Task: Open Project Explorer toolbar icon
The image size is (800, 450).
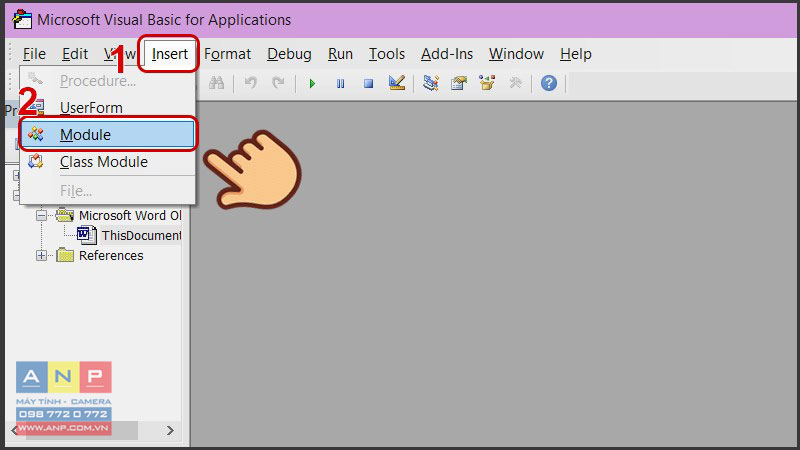Action: (x=431, y=83)
